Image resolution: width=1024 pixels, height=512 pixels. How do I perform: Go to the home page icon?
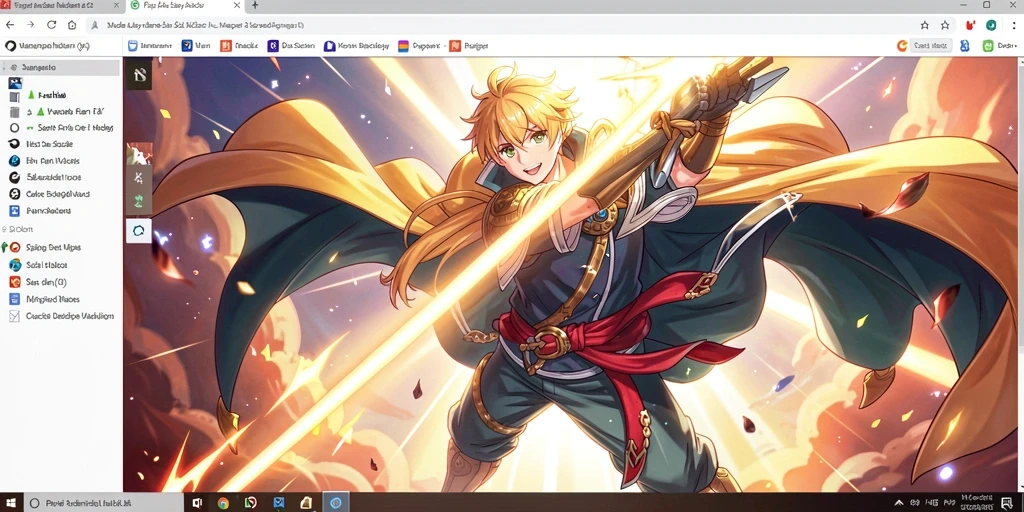pos(72,25)
